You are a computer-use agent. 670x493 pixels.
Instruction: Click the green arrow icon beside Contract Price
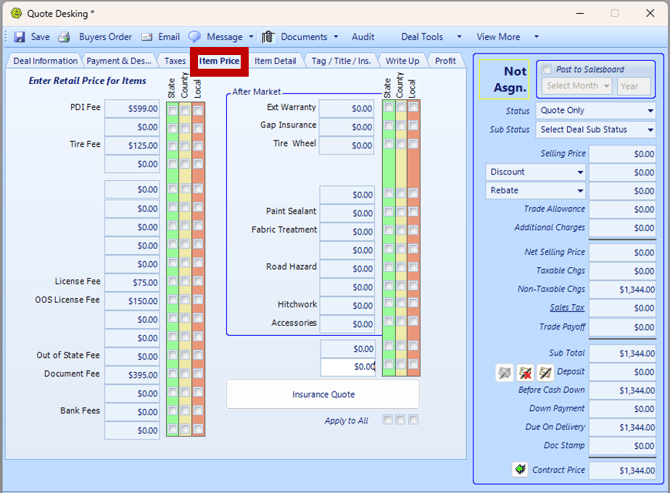(520, 469)
